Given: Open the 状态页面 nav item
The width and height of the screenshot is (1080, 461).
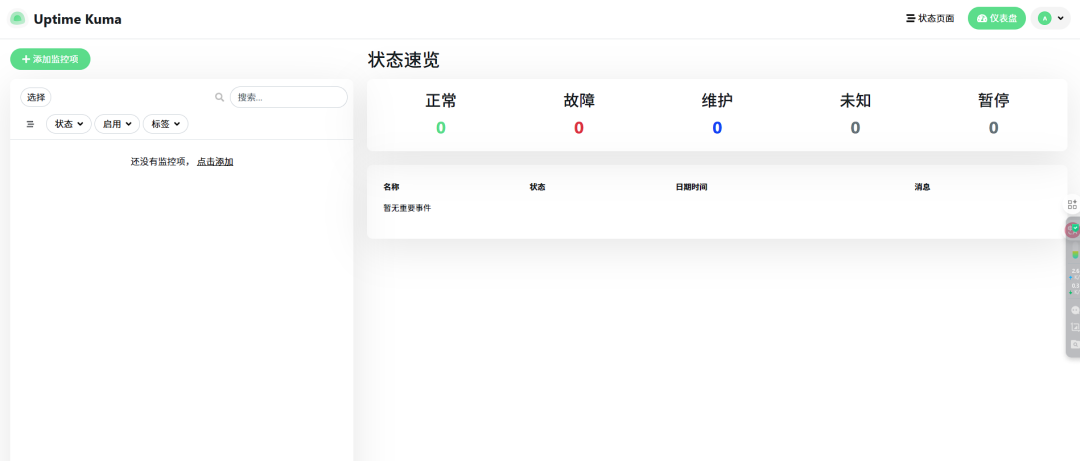Looking at the screenshot, I should (x=930, y=19).
